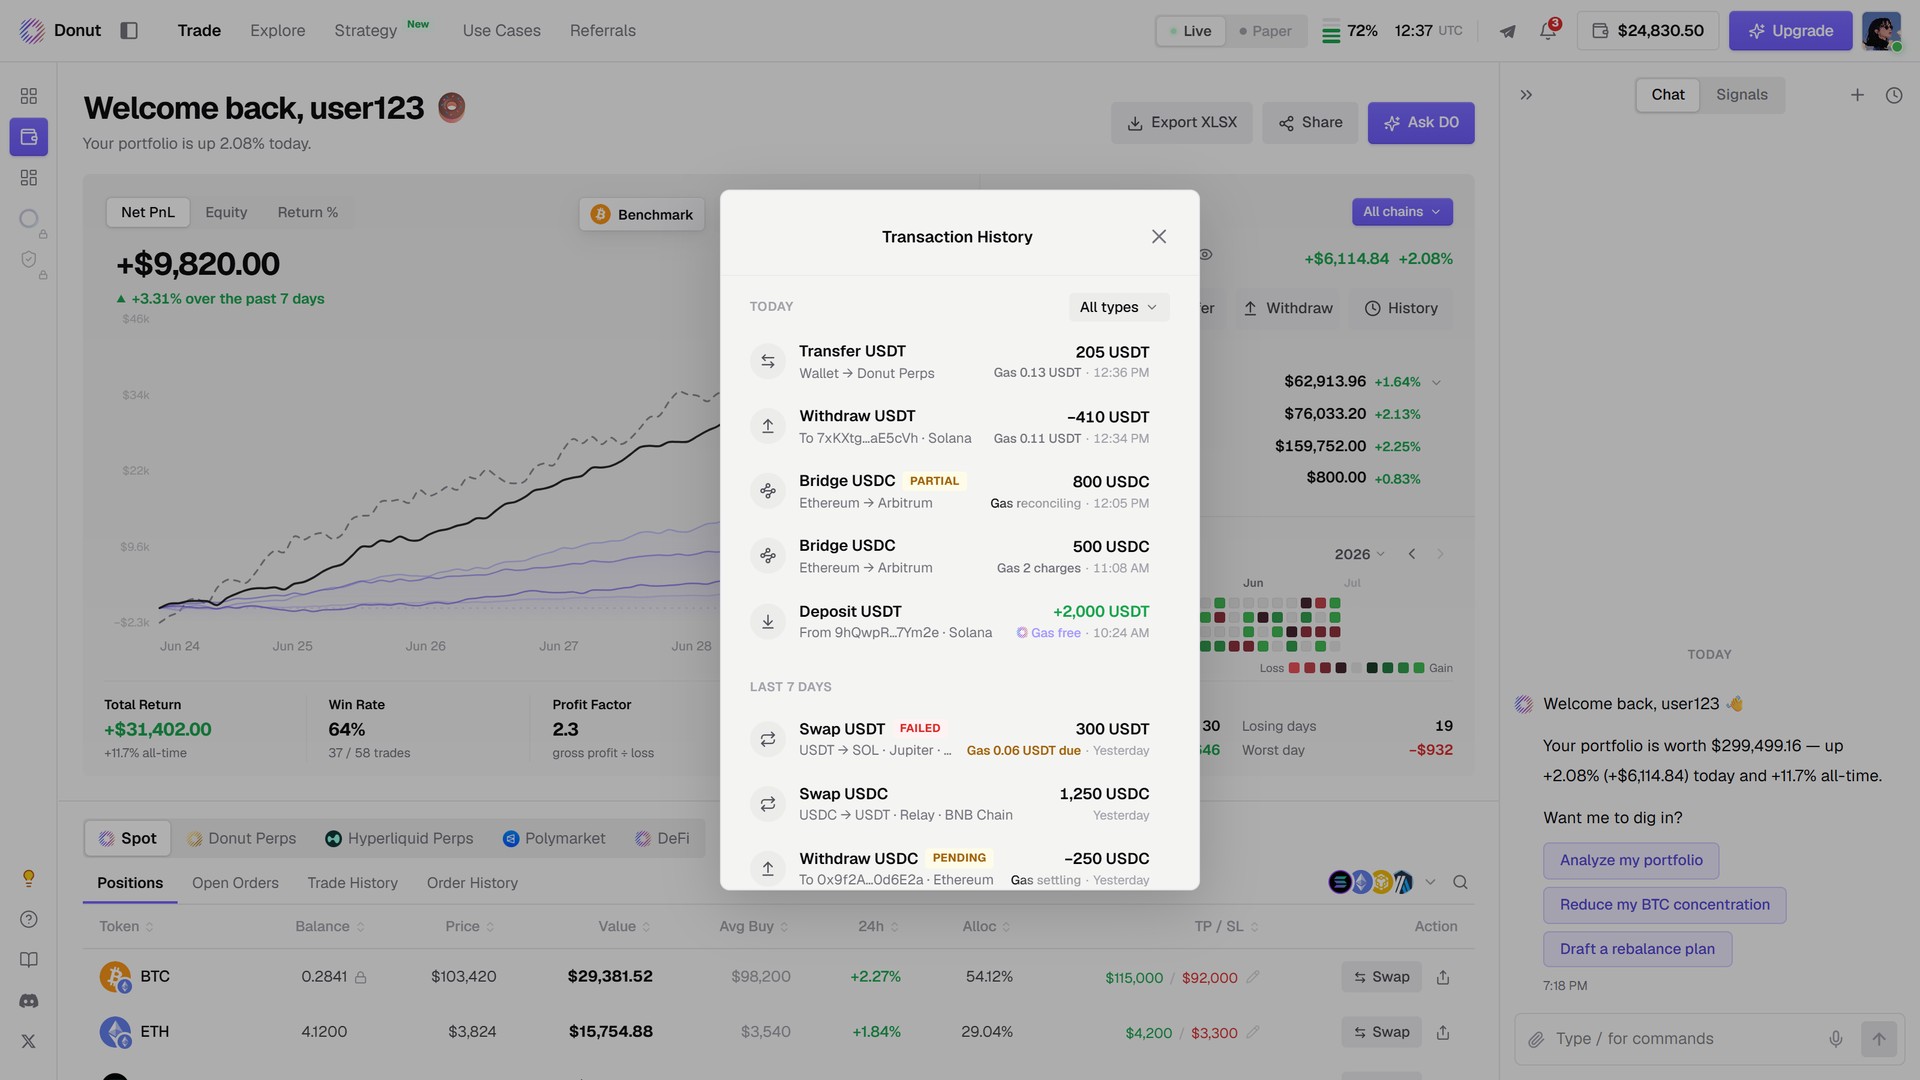The height and width of the screenshot is (1080, 1920).
Task: Click microphone icon in chat input
Action: coord(1836,1039)
